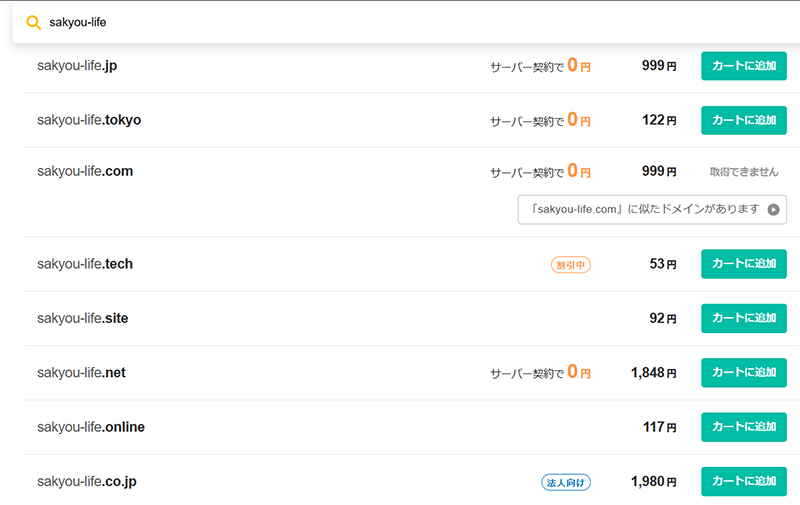Click the yellow search magnifier icon

tap(33, 22)
